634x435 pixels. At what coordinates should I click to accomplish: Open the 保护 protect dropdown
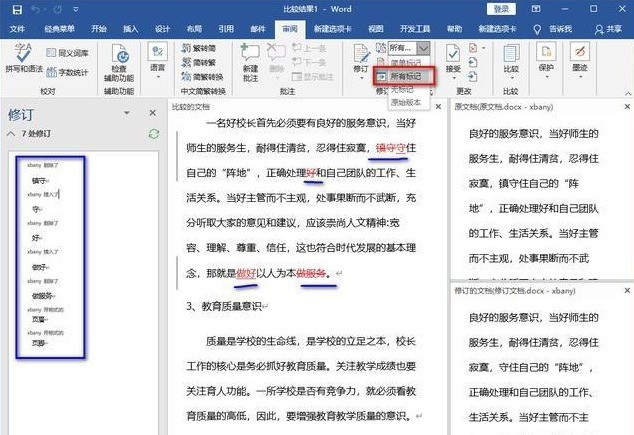pos(546,61)
